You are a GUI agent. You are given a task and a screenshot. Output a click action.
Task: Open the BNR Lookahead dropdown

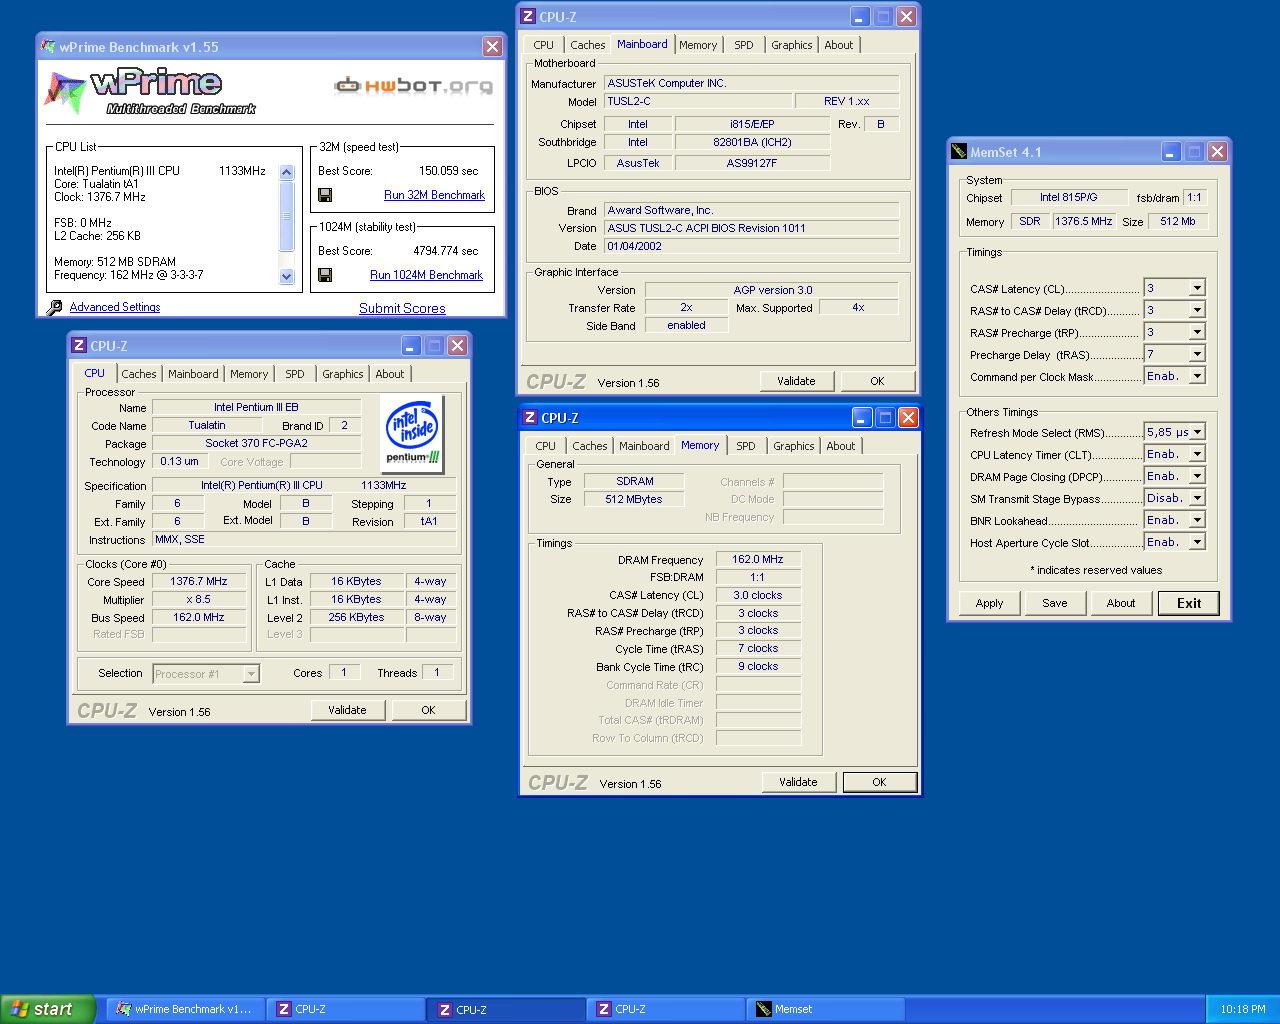(1196, 520)
